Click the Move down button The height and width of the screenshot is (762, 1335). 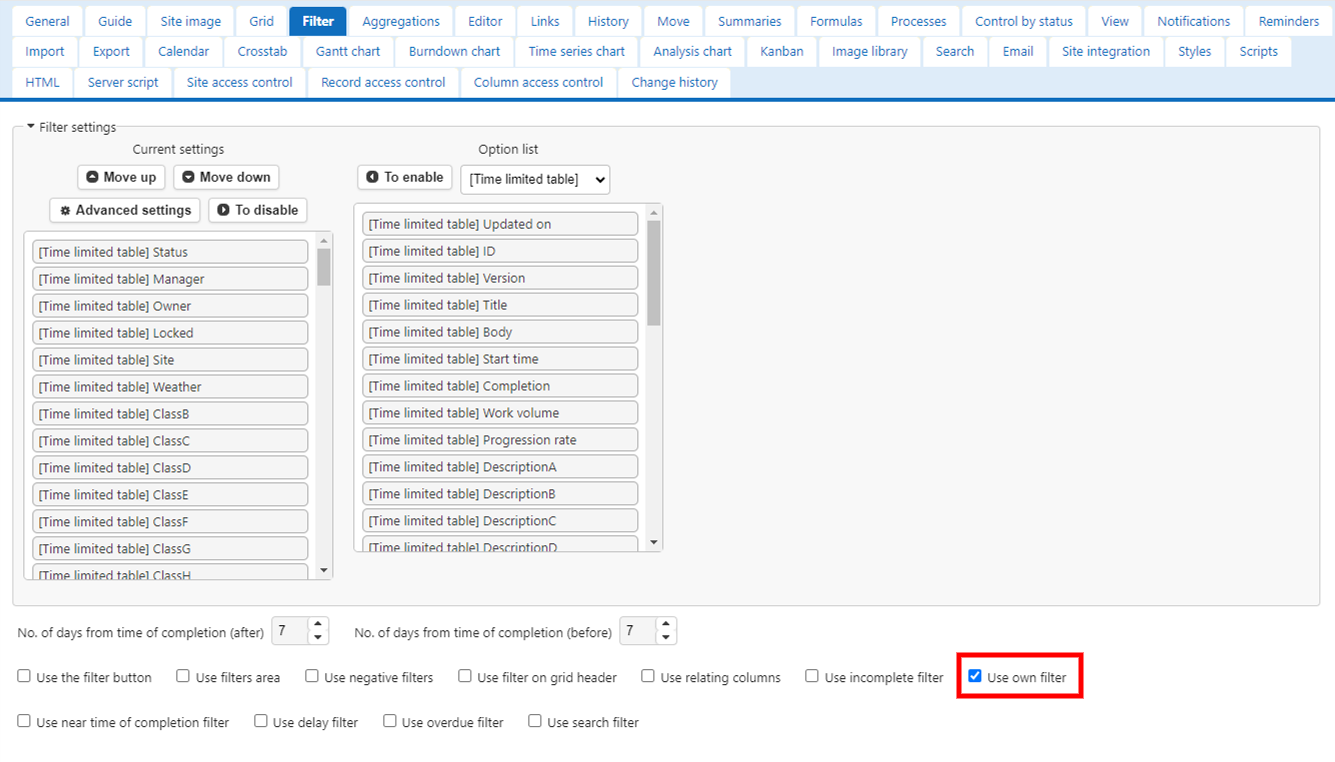(x=226, y=177)
